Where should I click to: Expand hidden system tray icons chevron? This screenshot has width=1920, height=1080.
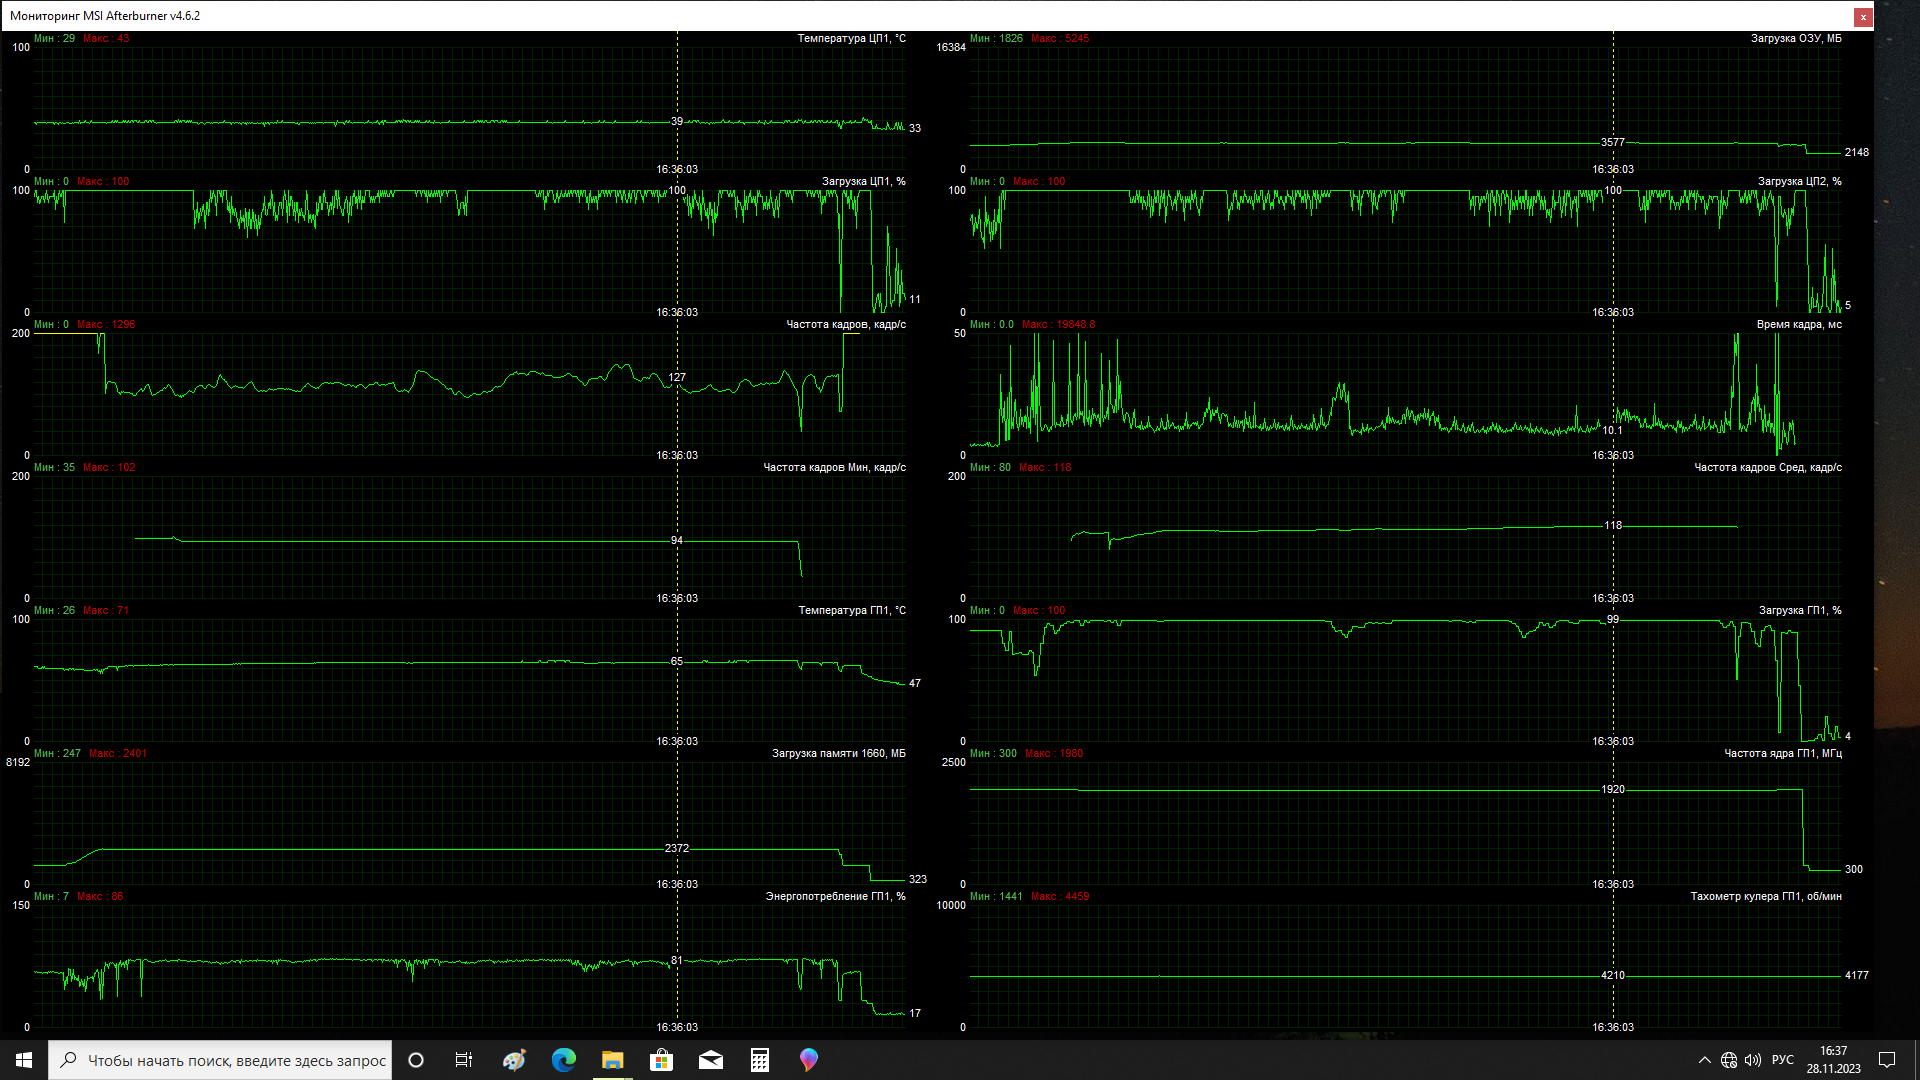[1704, 1060]
